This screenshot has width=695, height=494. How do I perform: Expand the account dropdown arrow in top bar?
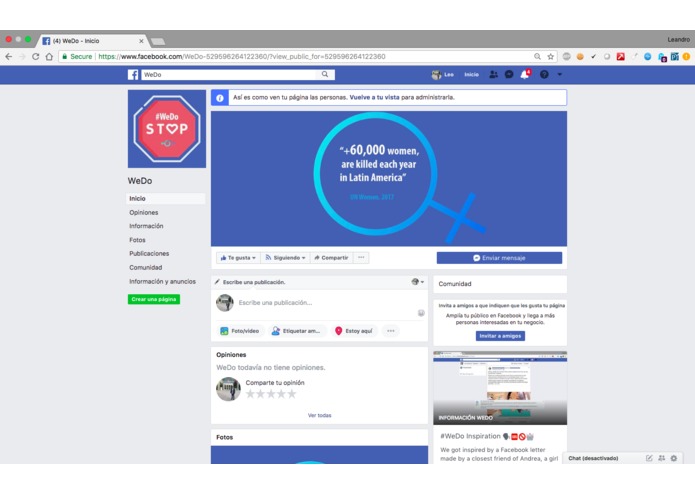point(560,74)
